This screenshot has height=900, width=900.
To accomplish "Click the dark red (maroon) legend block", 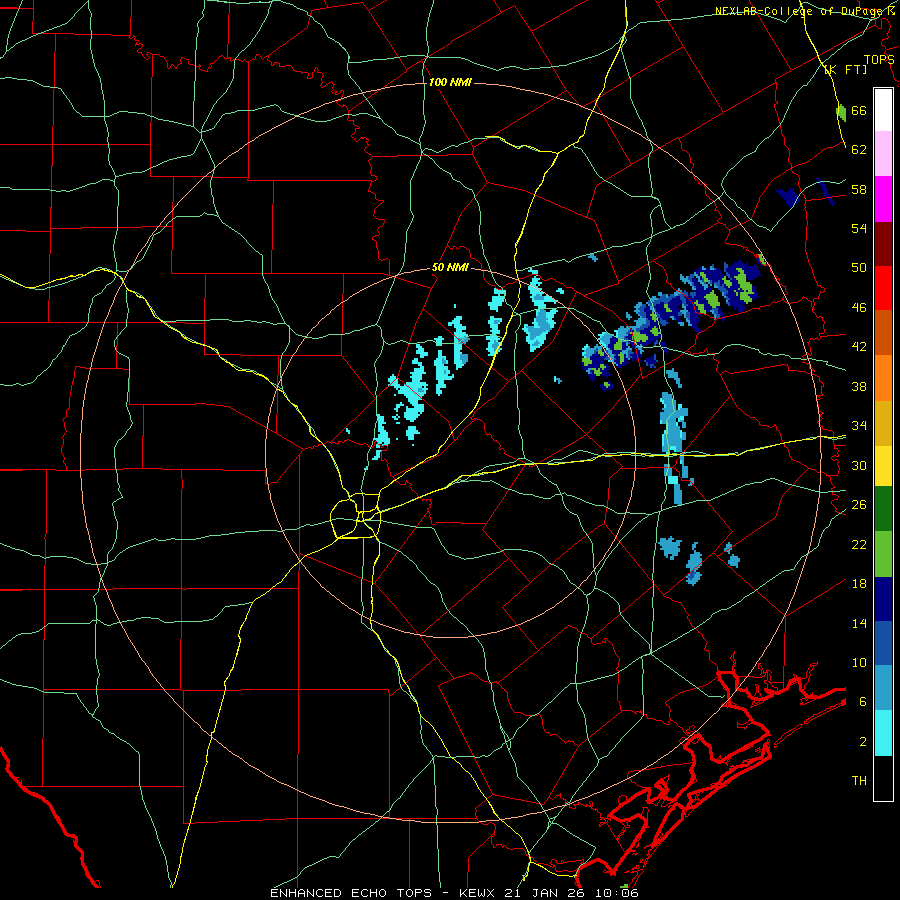I will pyautogui.click(x=883, y=243).
